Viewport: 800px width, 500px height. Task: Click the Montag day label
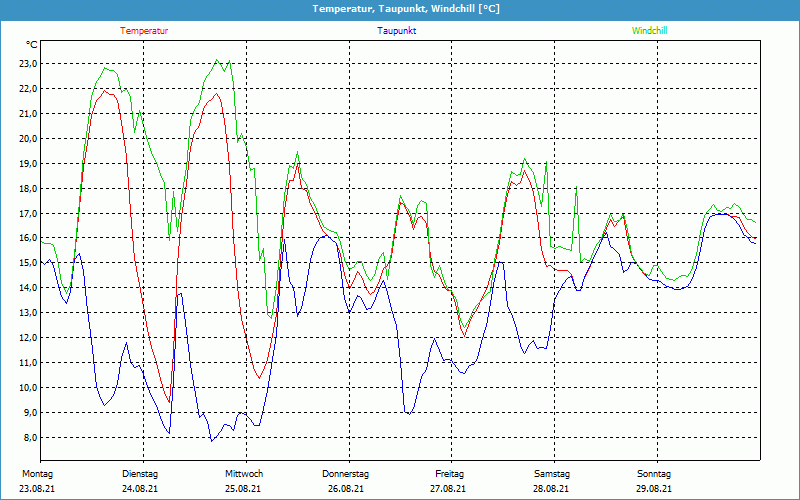coord(37,474)
